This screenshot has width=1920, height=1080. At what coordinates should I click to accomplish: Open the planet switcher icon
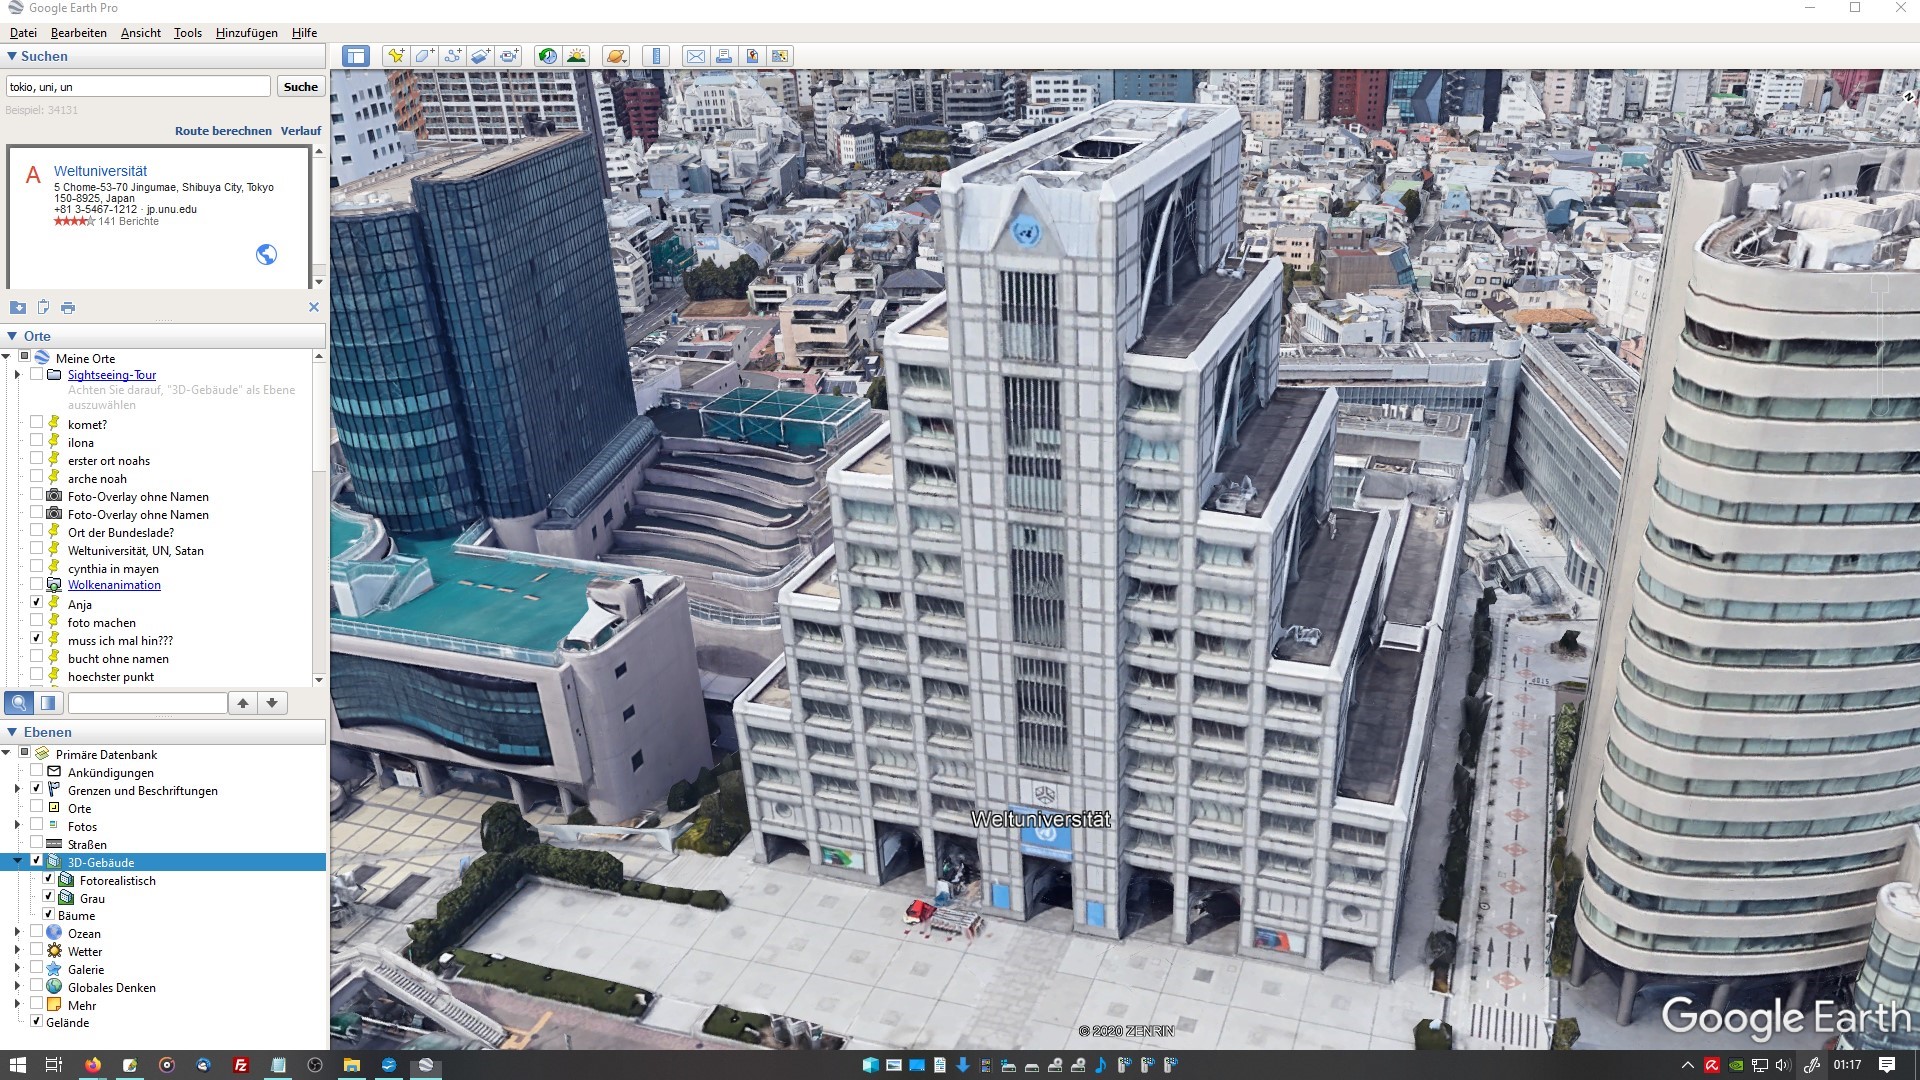(x=616, y=56)
